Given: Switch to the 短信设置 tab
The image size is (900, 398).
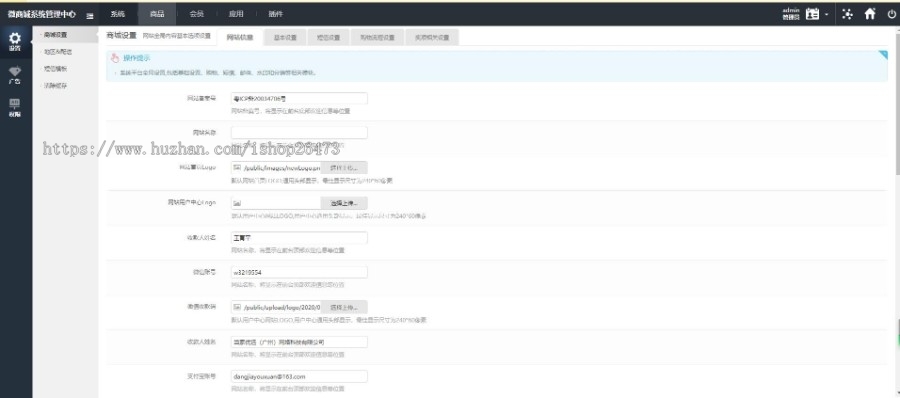Looking at the screenshot, I should click(x=328, y=37).
